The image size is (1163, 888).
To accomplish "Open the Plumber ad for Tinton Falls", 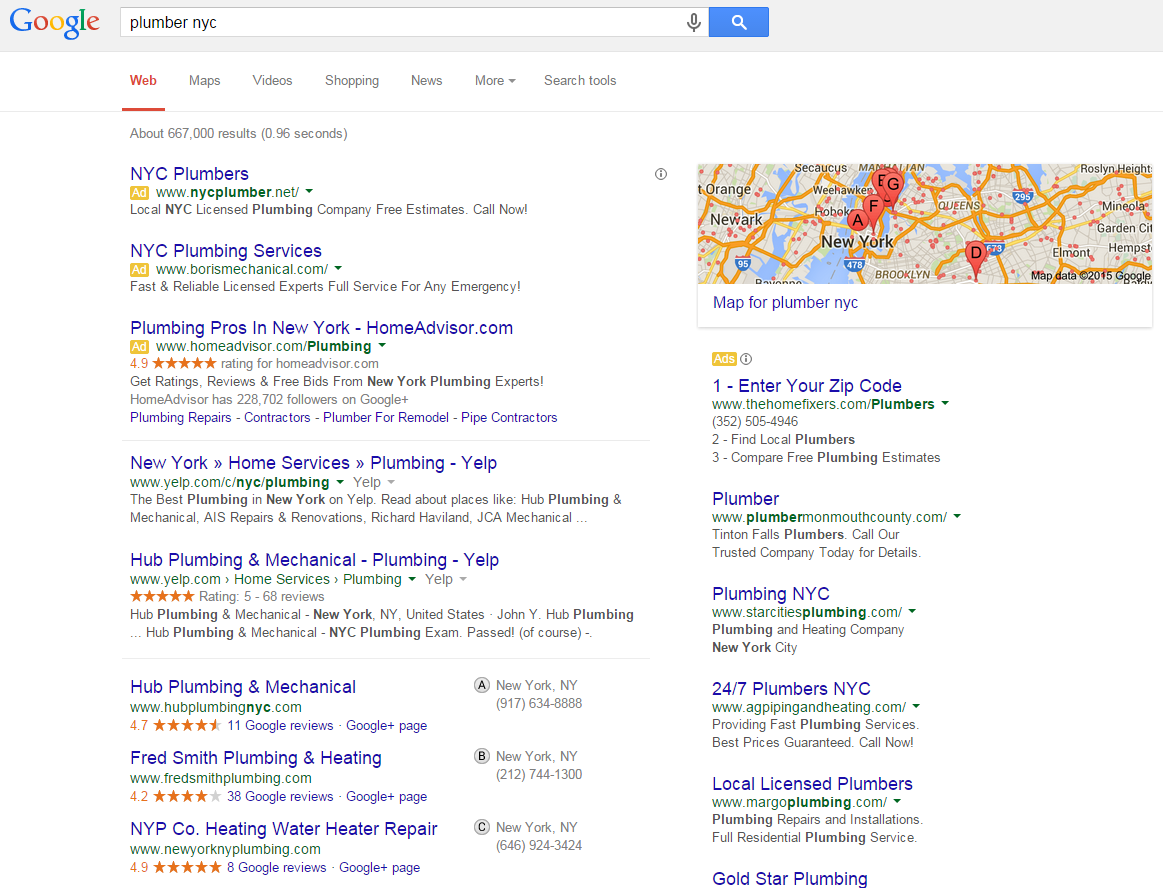I will [745, 499].
